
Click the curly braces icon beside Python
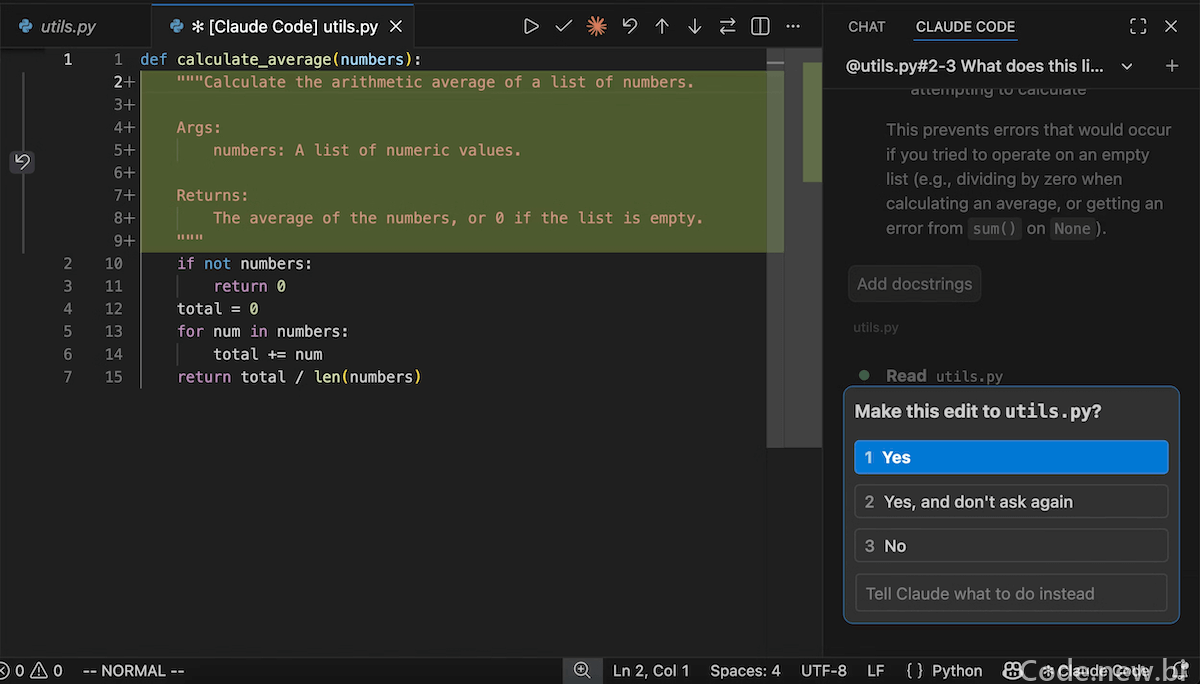914,671
